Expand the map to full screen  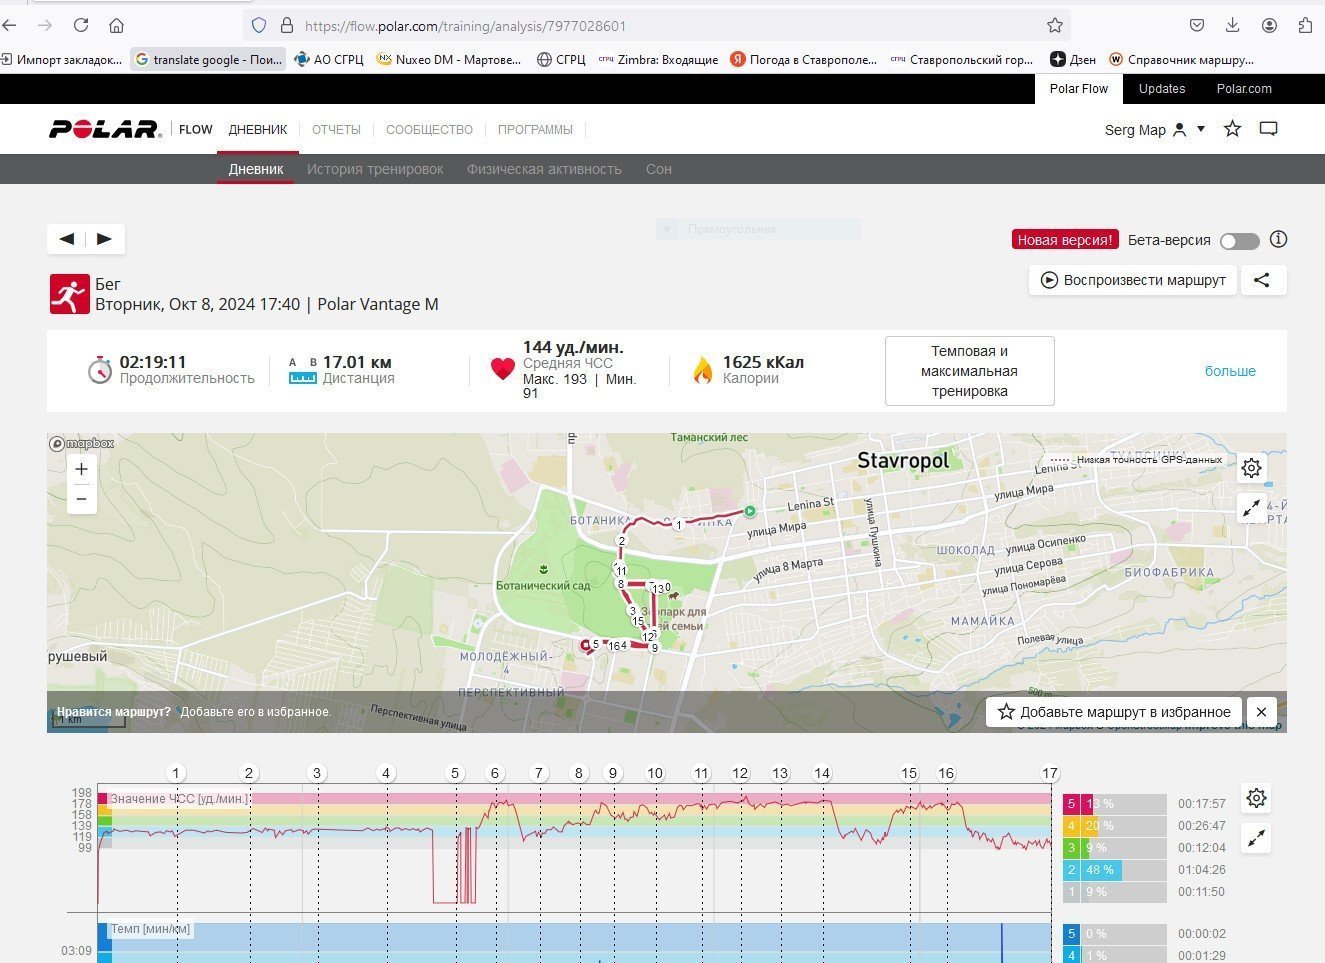[x=1252, y=508]
